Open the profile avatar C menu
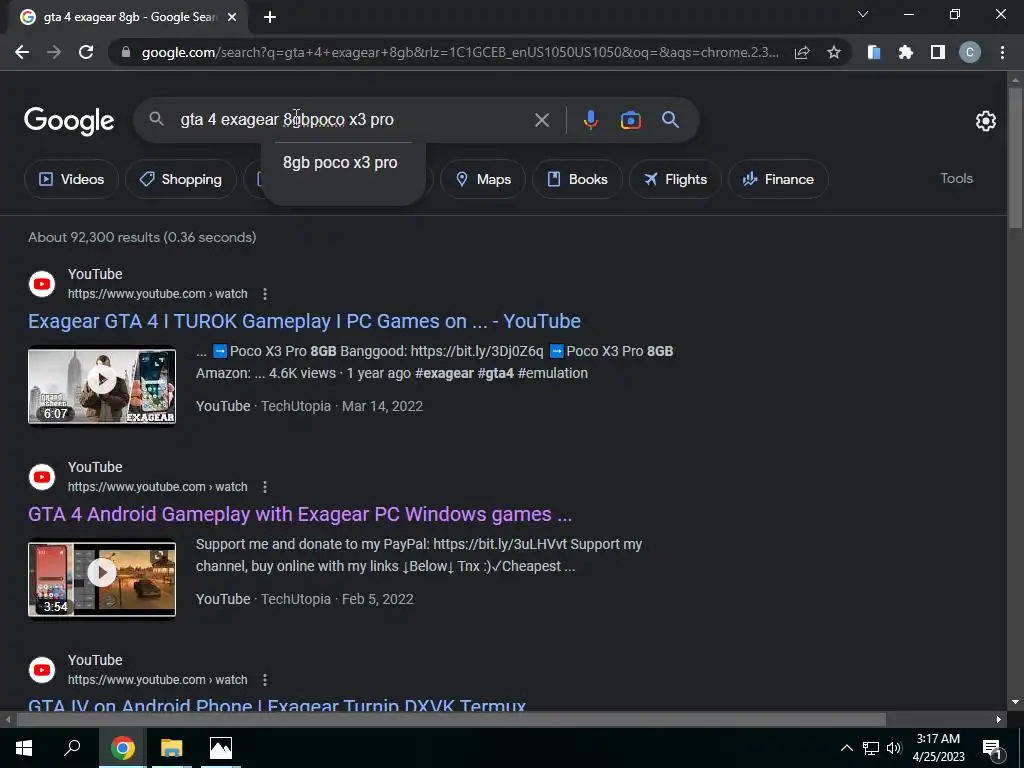The height and width of the screenshot is (768, 1024). pos(970,52)
